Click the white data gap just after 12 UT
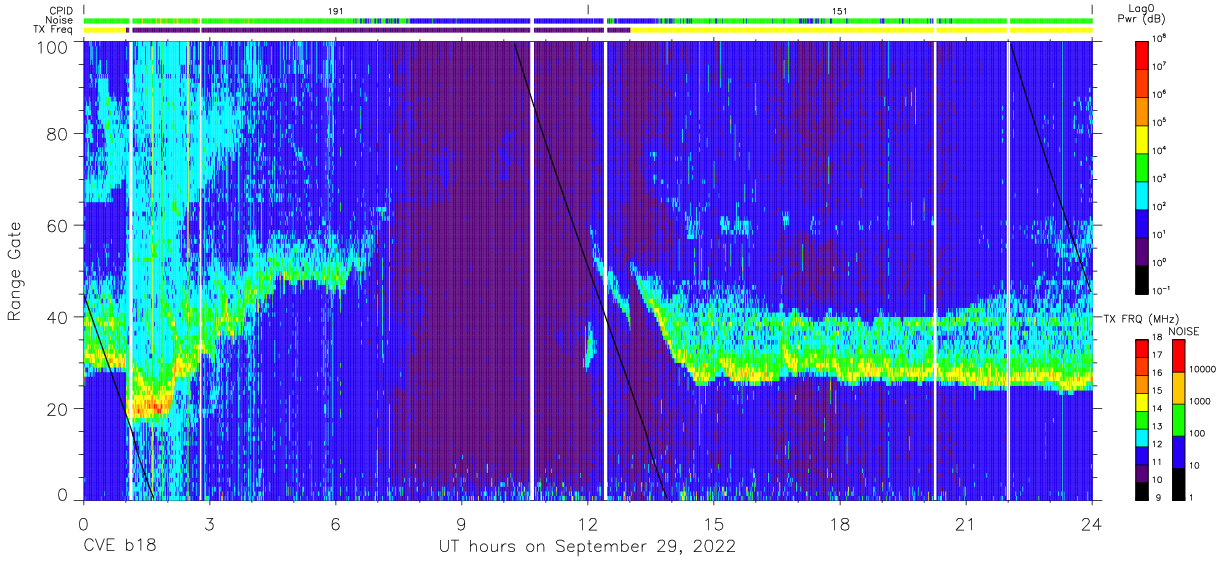Viewport: 1228px width, 567px height. pyautogui.click(x=606, y=270)
